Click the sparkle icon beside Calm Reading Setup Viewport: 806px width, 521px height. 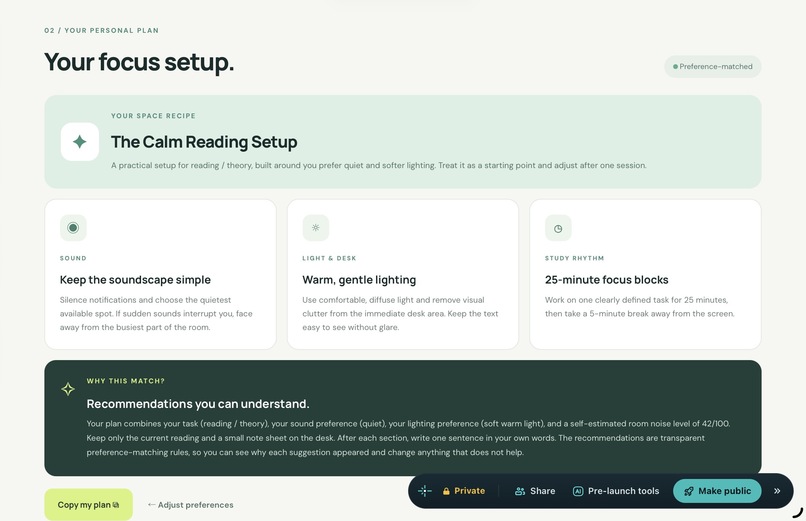[x=80, y=142]
